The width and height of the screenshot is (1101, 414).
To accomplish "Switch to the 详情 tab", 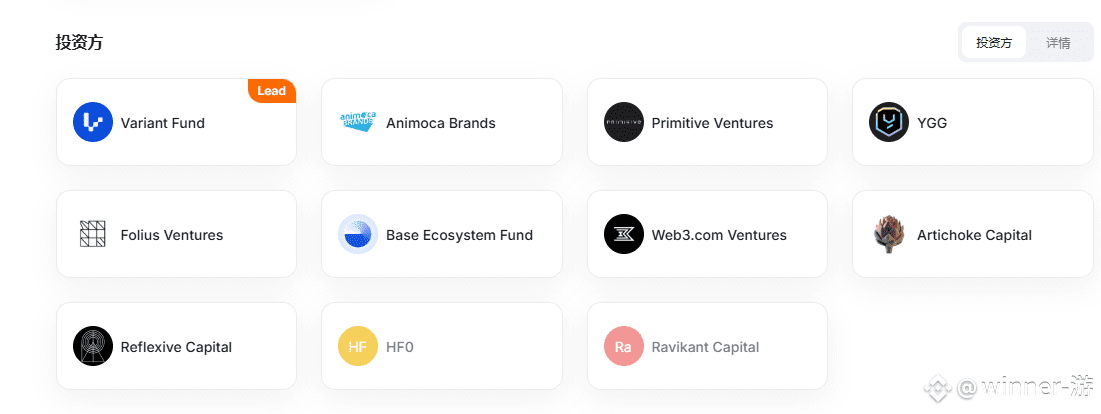I will pyautogui.click(x=1058, y=43).
